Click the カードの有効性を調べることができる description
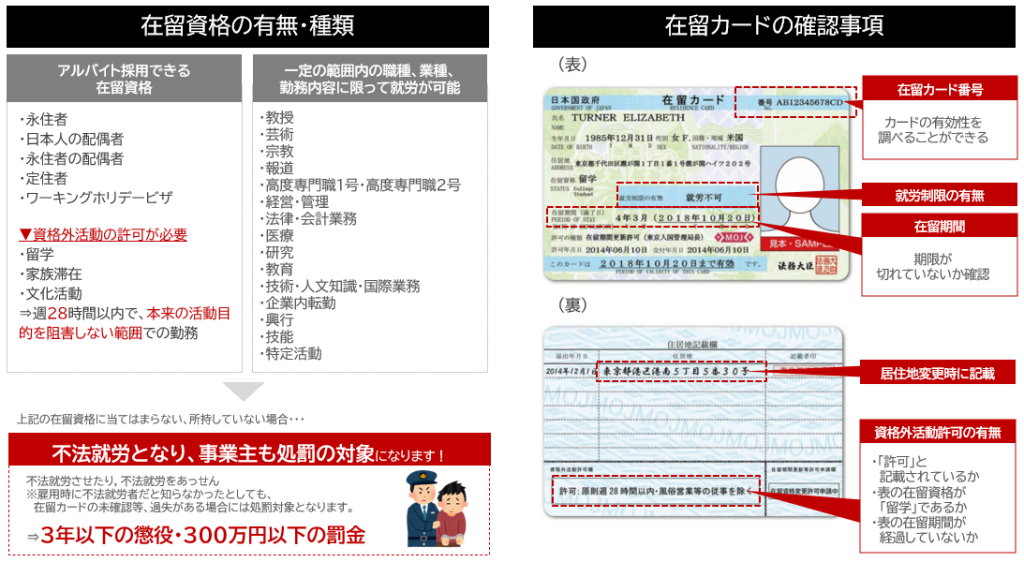Screen dimensions: 1024x562 (x=933, y=130)
